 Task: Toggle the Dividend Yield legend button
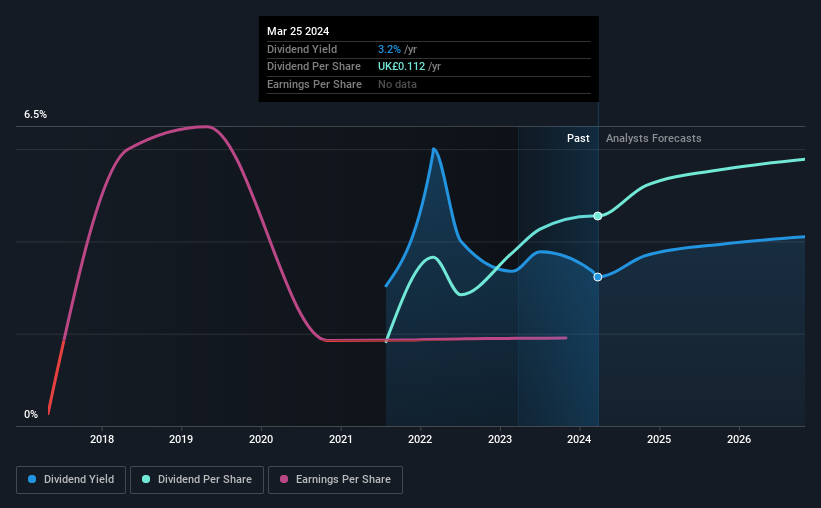71,480
